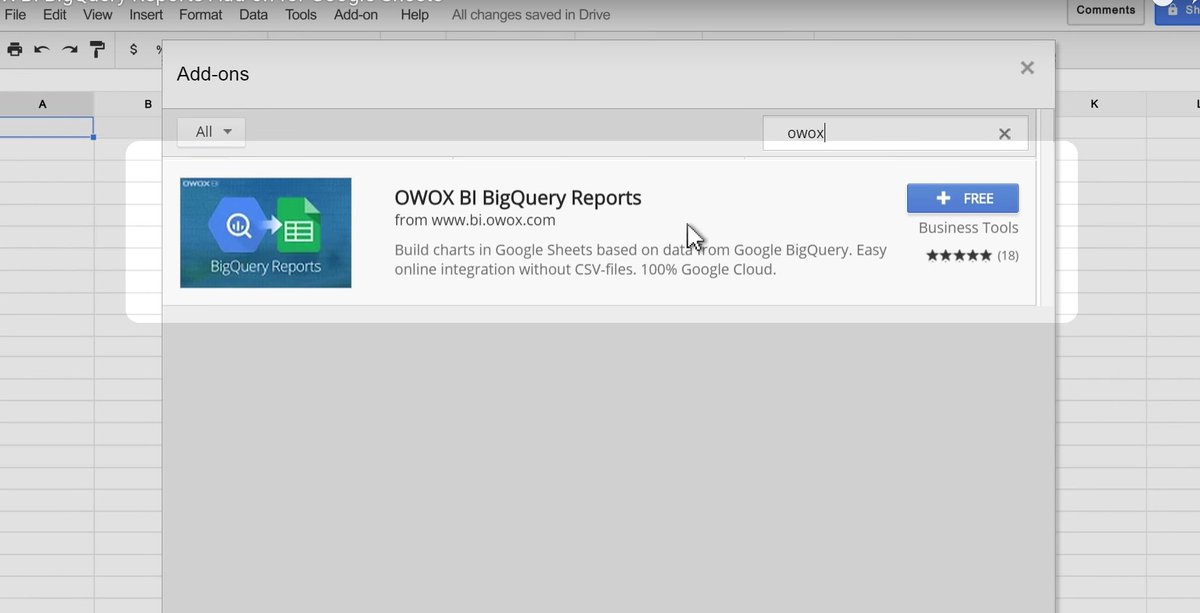Click the from www.bi.owox.com text
Screen dimensions: 1200x613
(475, 220)
